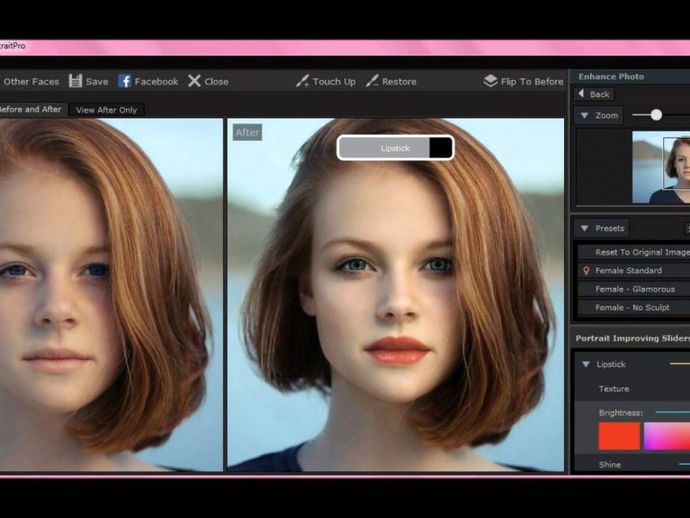The height and width of the screenshot is (518, 690).
Task: Pick the red lipstick color swatch
Action: (x=619, y=436)
